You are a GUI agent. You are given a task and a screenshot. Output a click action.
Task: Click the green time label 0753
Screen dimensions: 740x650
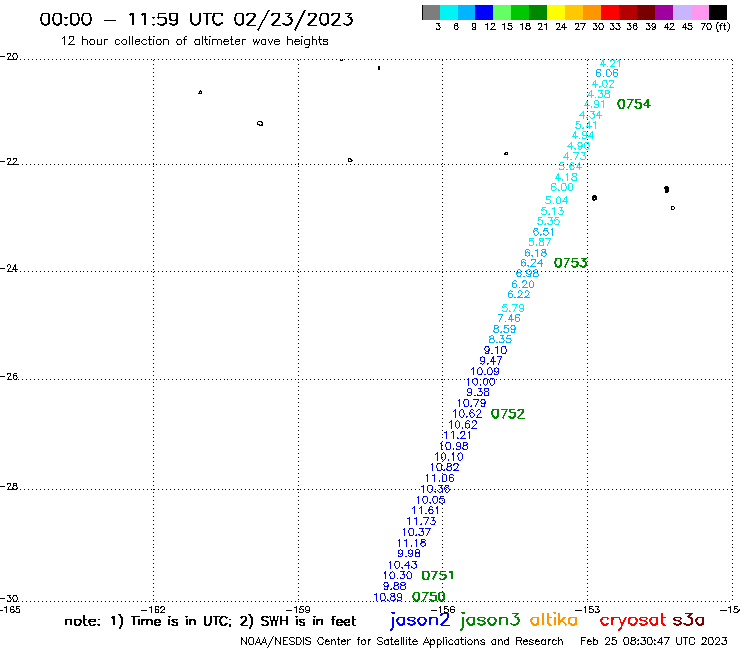click(571, 263)
